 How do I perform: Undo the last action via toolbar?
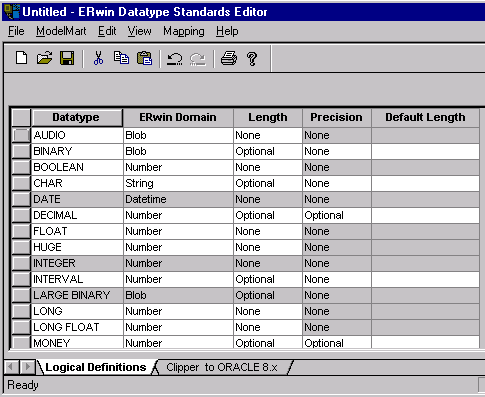pyautogui.click(x=175, y=59)
